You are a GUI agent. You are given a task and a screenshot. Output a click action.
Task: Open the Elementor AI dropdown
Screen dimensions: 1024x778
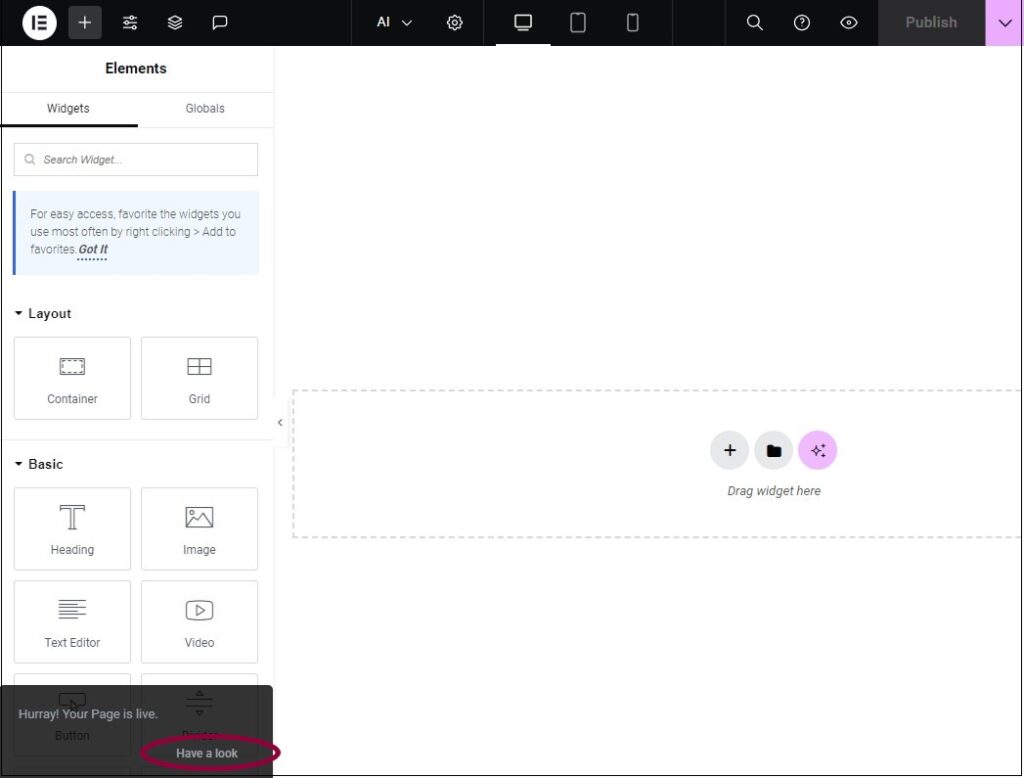pyautogui.click(x=392, y=22)
